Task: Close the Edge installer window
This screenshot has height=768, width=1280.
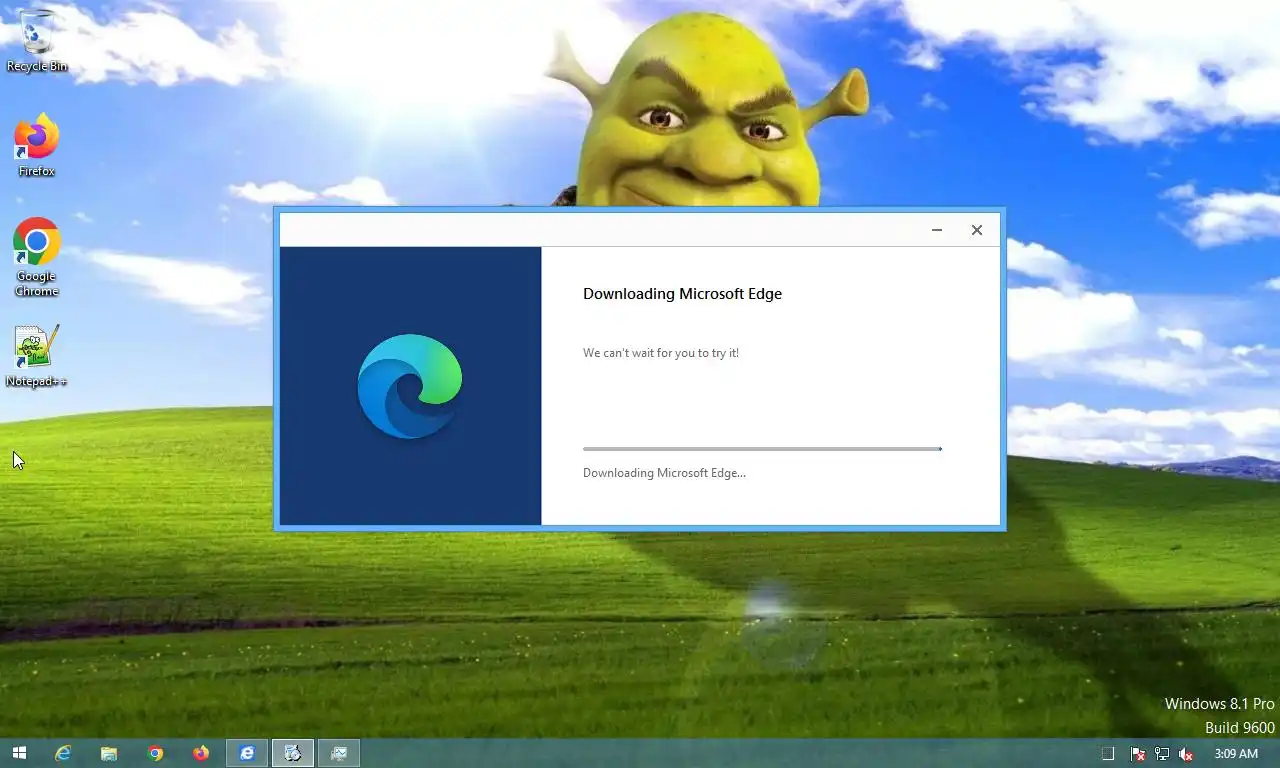Action: 977,230
